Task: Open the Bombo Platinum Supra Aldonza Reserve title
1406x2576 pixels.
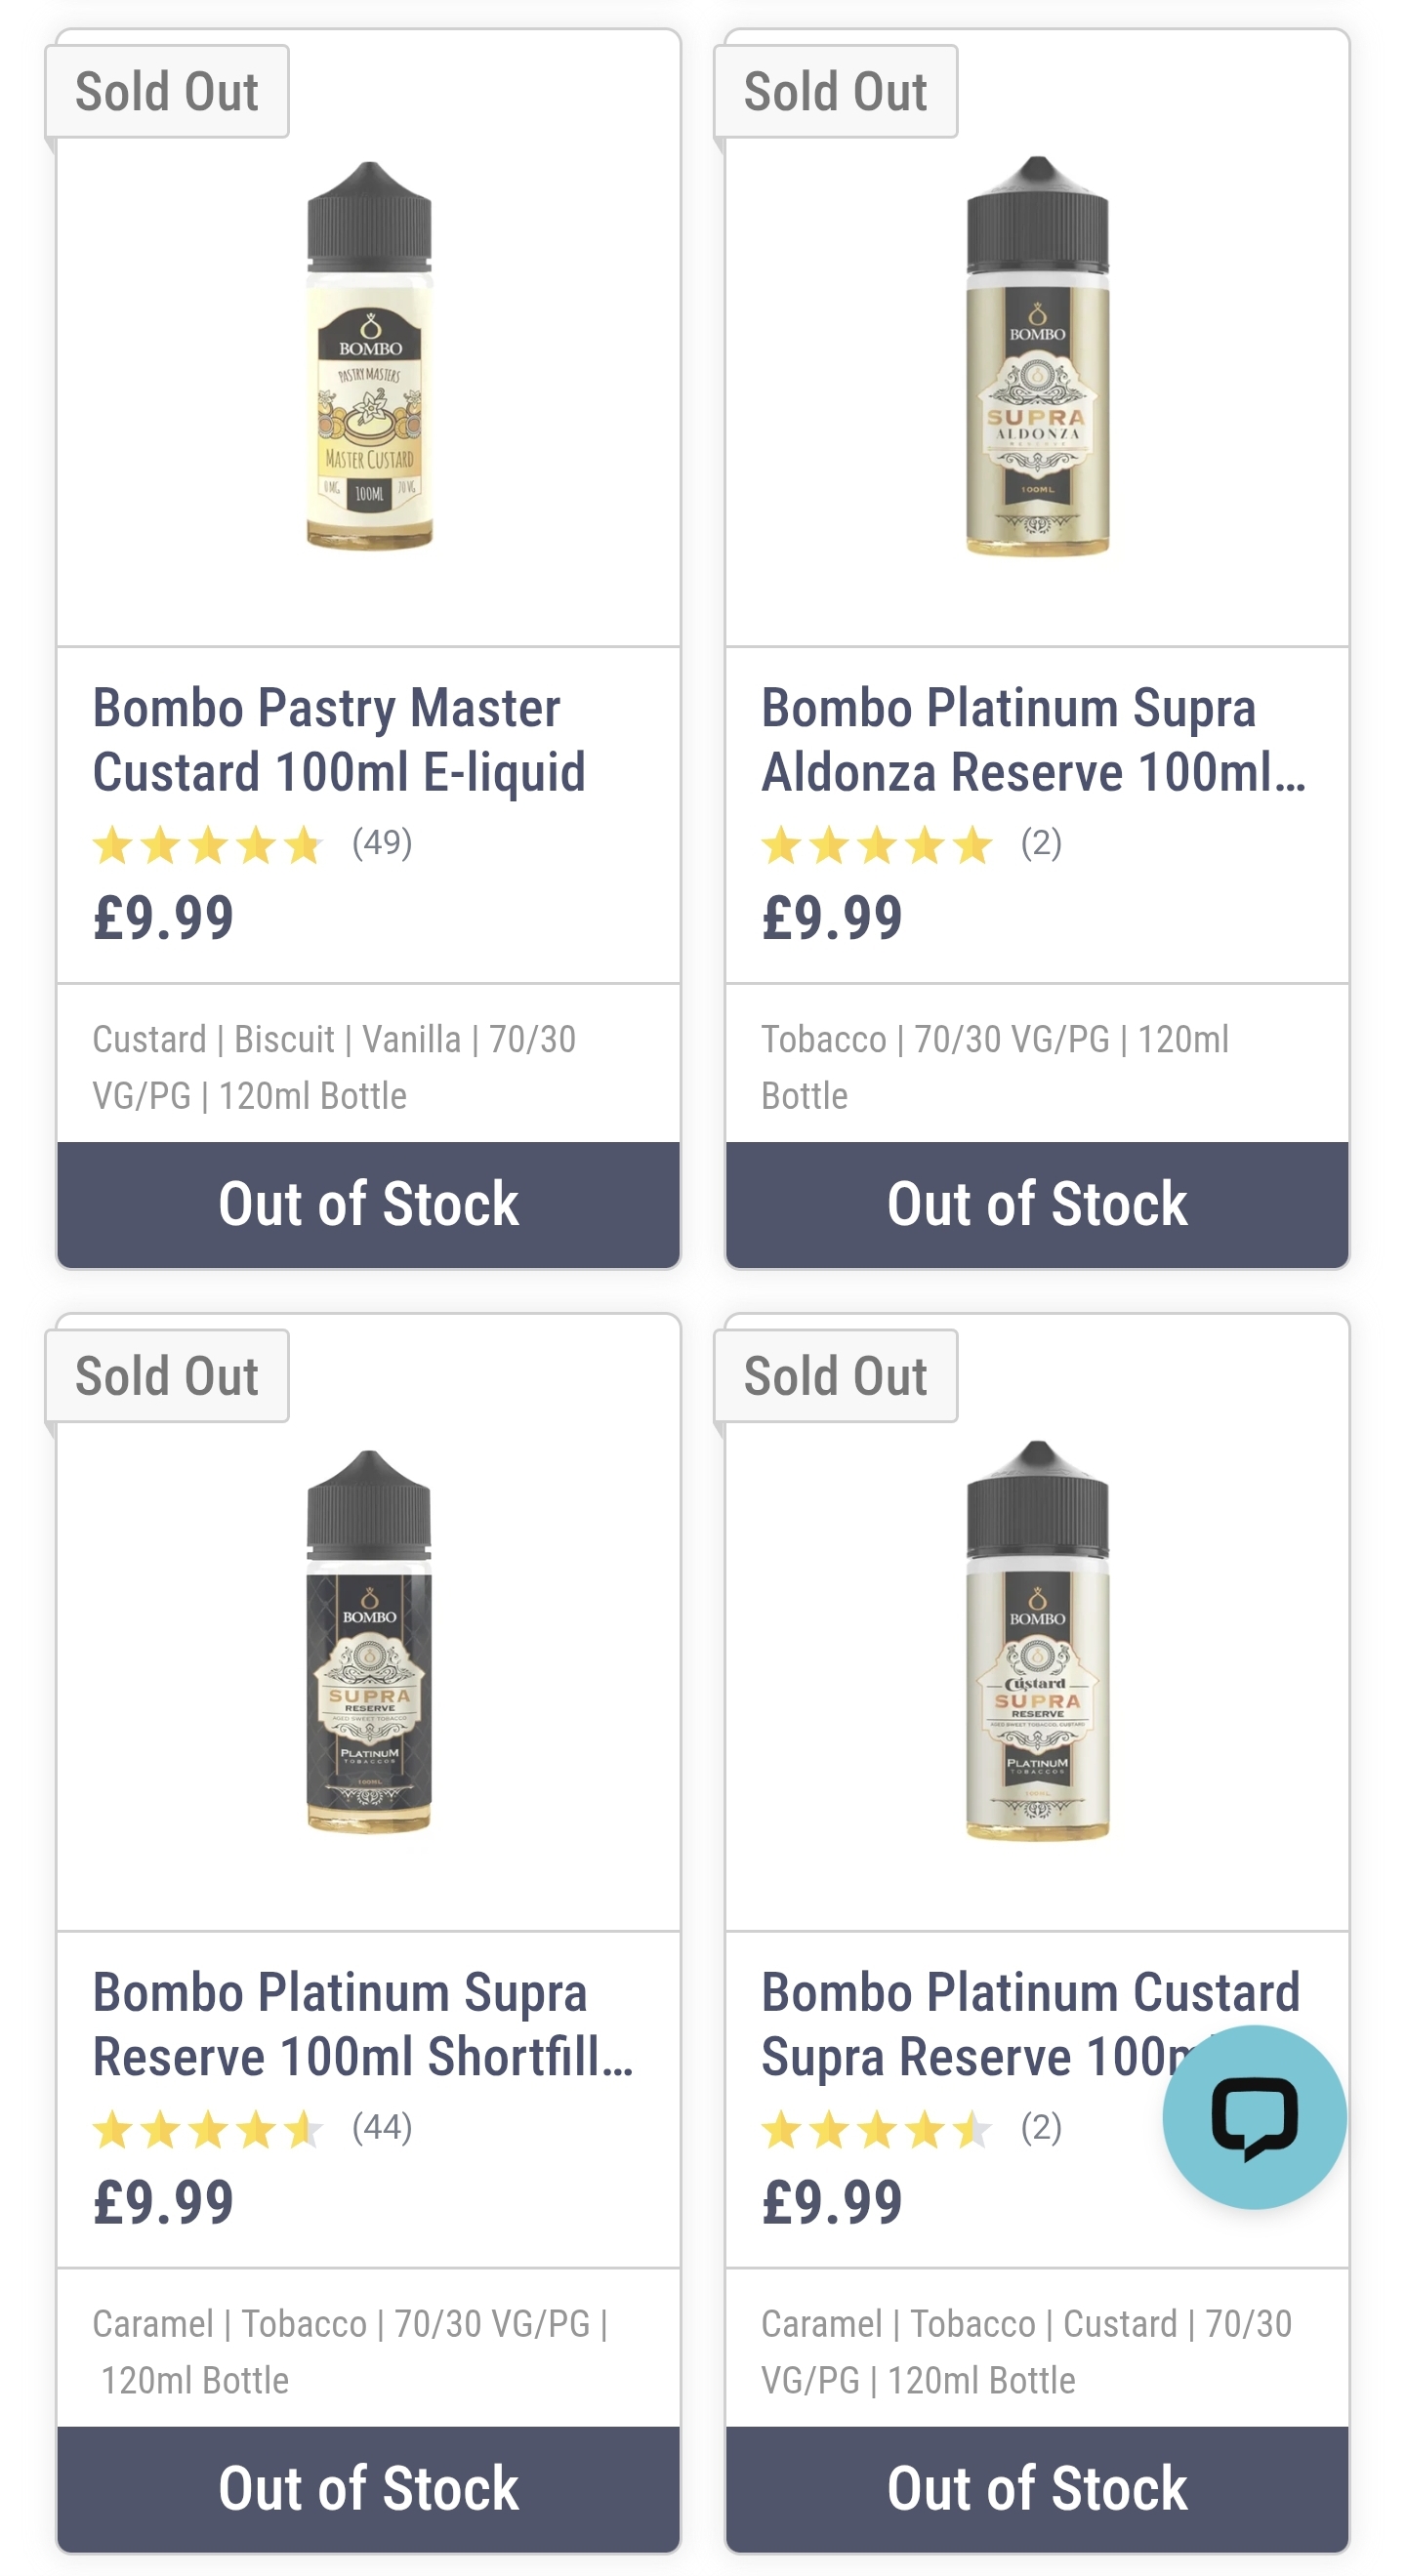Action: [1033, 740]
